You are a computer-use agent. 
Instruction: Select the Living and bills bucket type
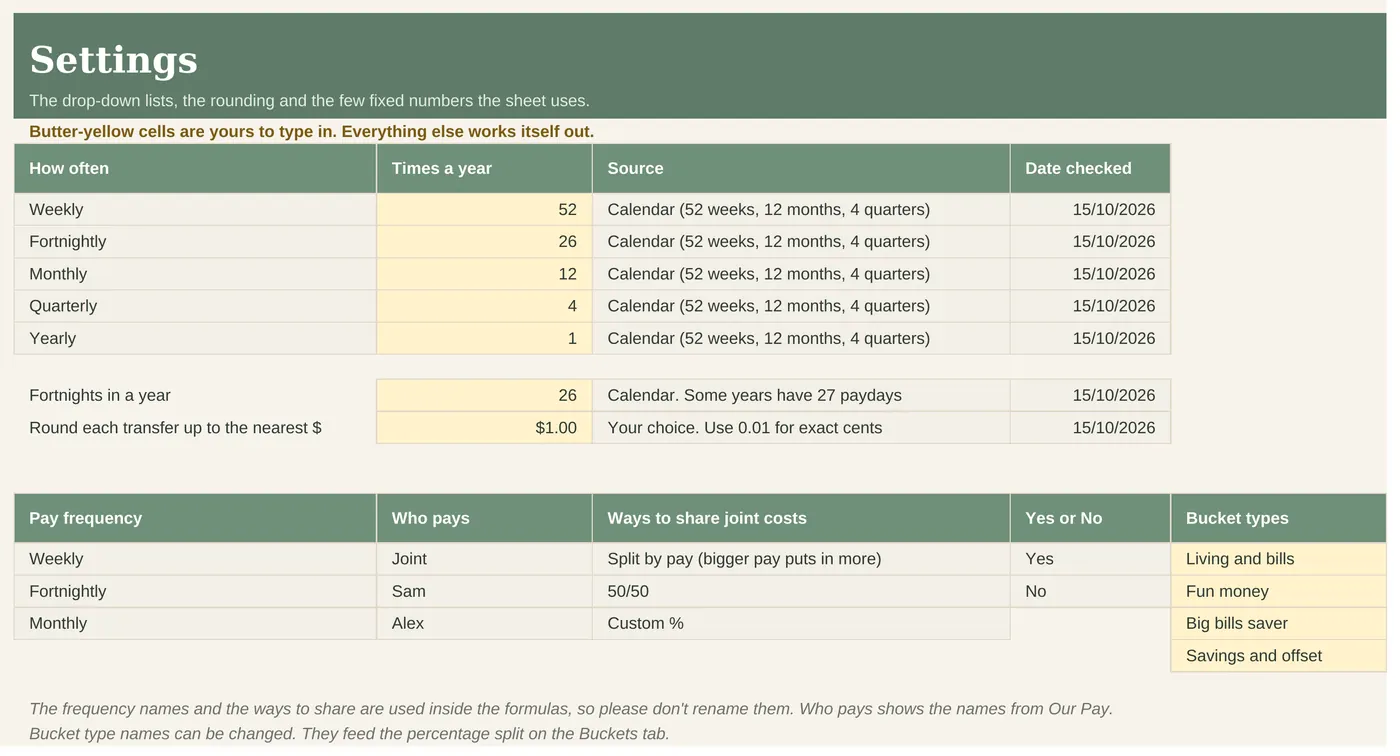(1278, 559)
